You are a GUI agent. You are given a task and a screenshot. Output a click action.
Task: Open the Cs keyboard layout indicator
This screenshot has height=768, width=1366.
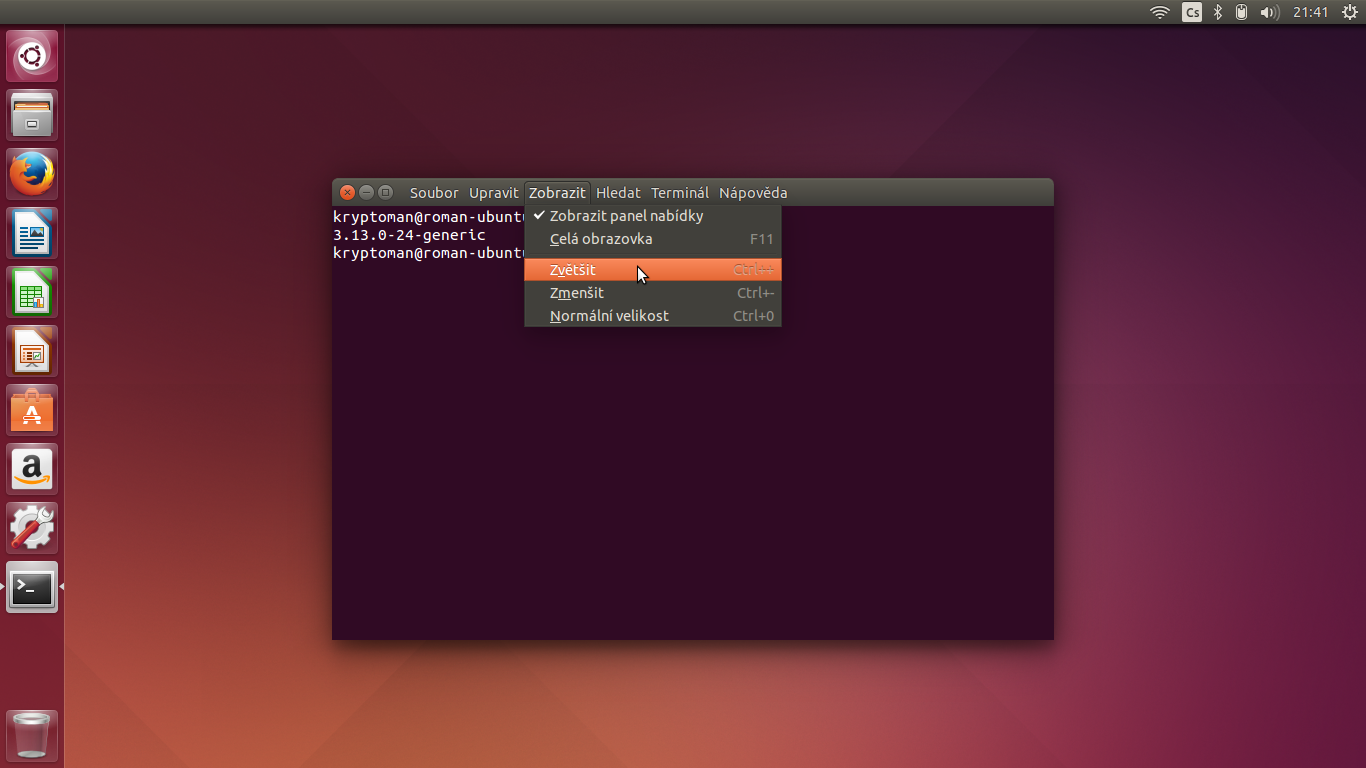tap(1192, 12)
